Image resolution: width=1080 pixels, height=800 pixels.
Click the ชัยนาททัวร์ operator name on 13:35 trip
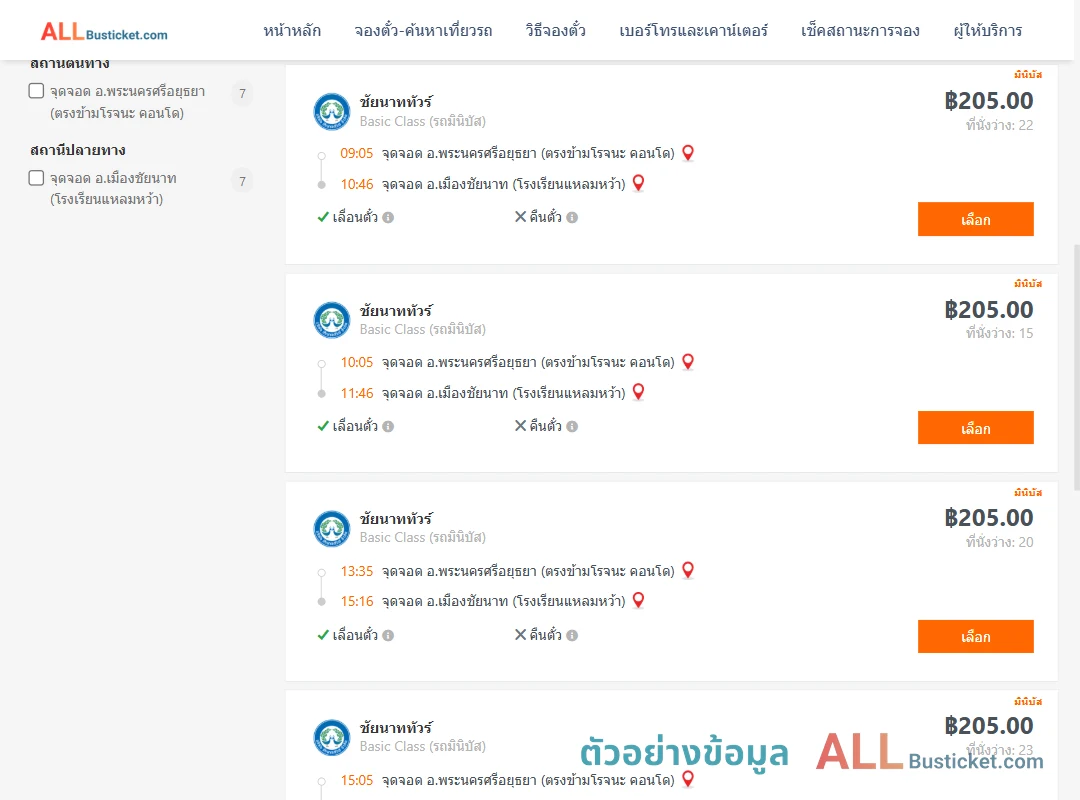pyautogui.click(x=396, y=519)
